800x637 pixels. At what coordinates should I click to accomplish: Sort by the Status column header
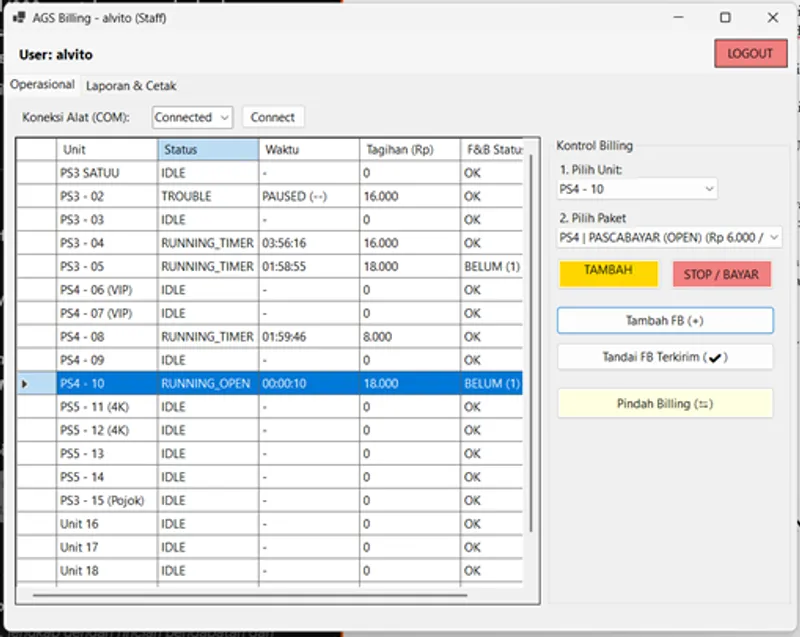click(x=208, y=150)
